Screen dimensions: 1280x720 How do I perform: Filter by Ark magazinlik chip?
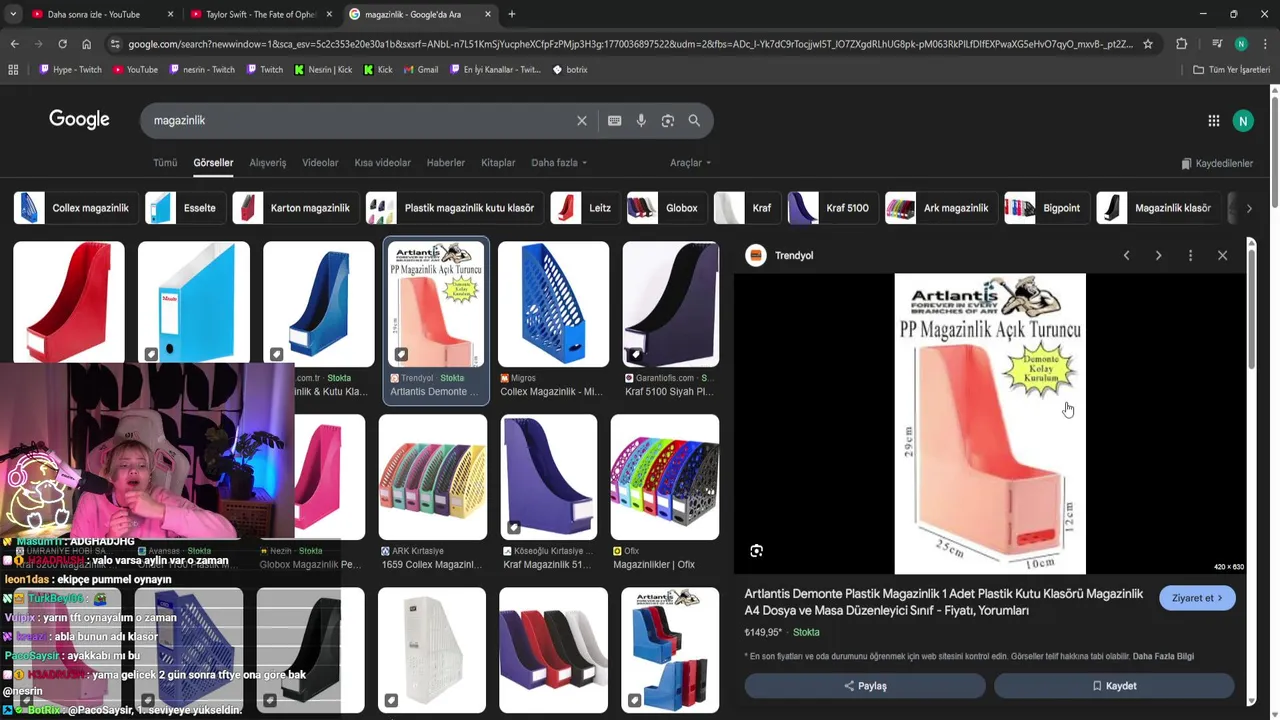click(x=942, y=208)
